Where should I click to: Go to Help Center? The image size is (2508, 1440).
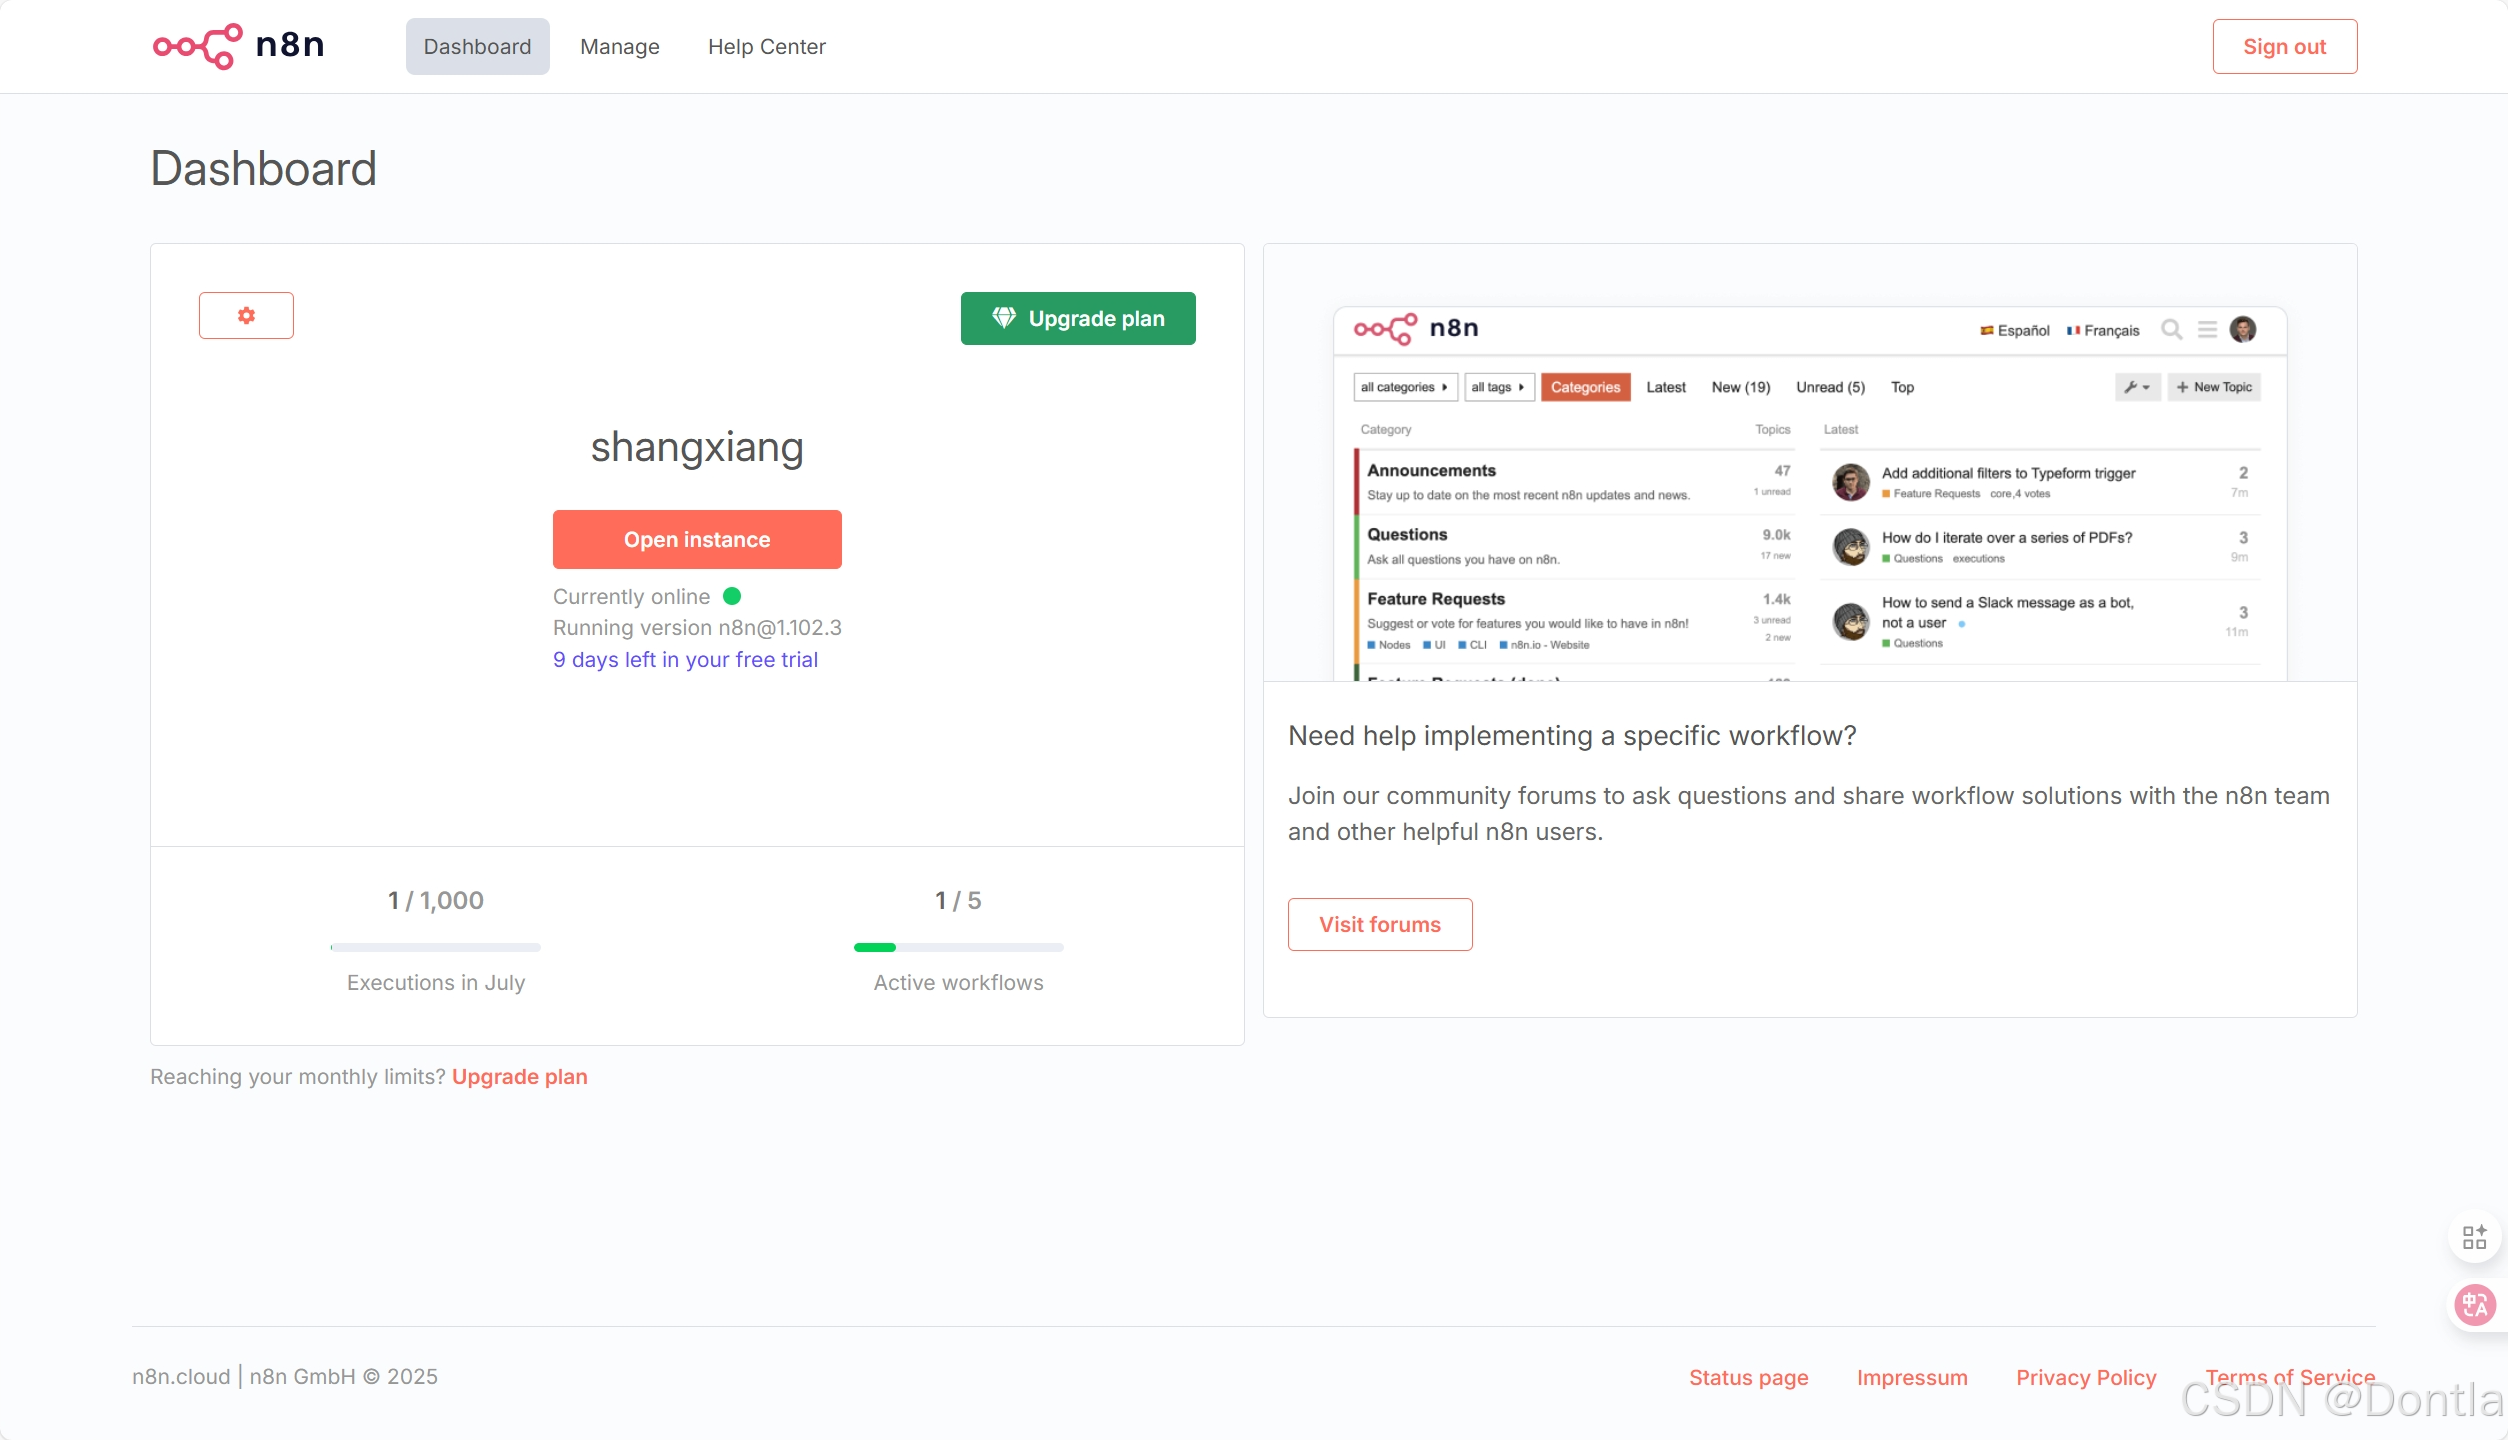[767, 47]
